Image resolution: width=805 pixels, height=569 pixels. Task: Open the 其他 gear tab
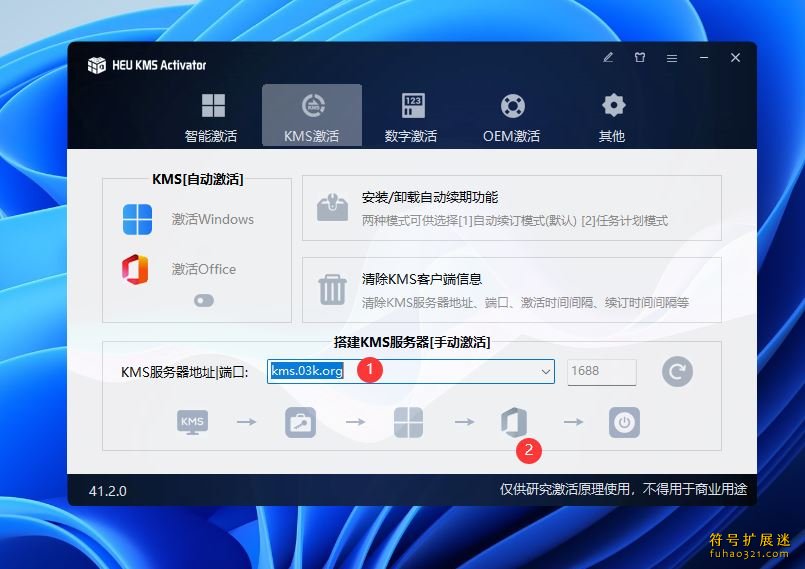[612, 116]
